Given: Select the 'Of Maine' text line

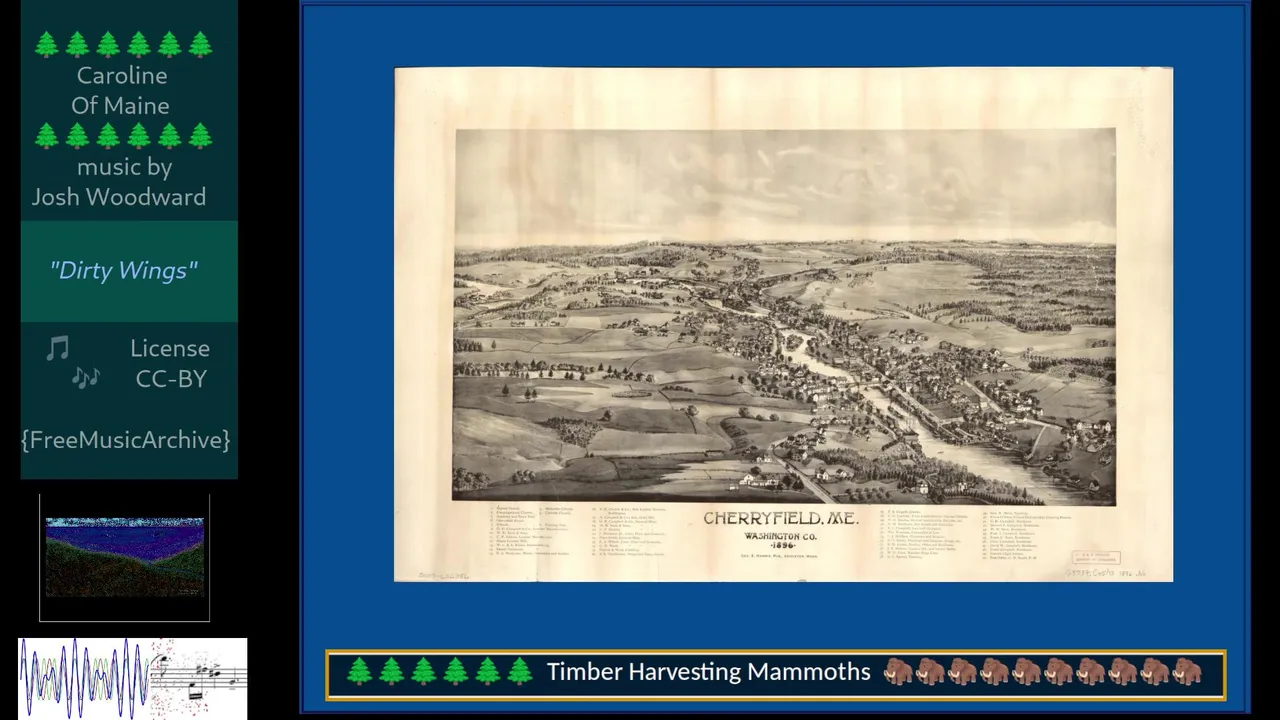Looking at the screenshot, I should click(x=120, y=105).
